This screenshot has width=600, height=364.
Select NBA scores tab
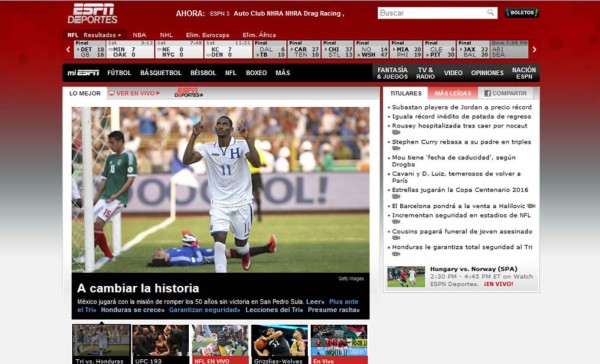coord(139,35)
